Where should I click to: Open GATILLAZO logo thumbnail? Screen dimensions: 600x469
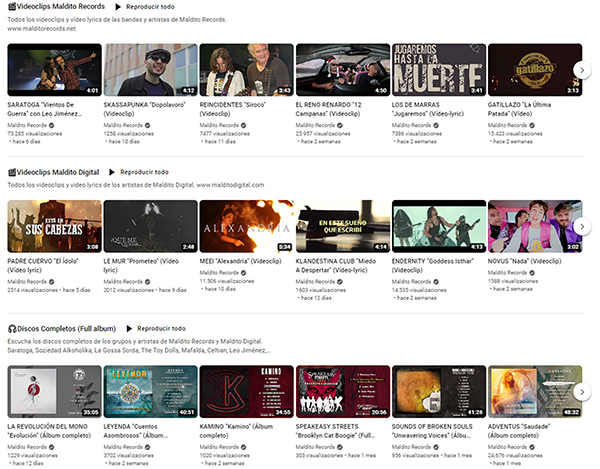[535, 70]
